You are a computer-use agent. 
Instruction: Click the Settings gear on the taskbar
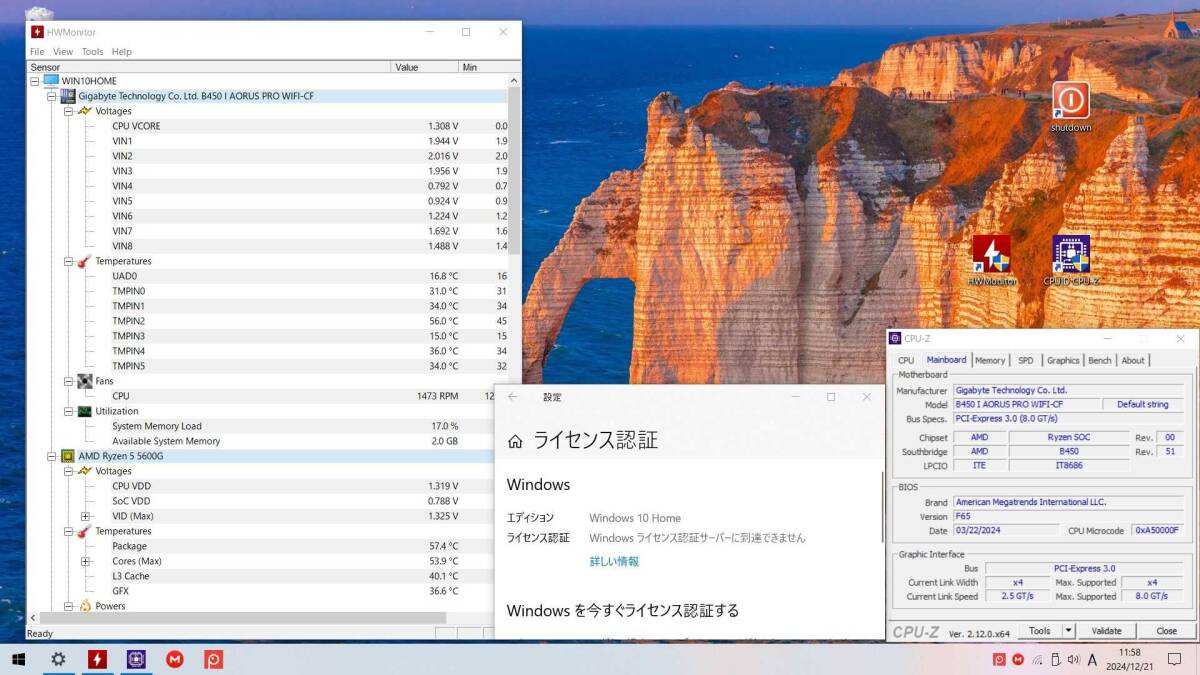(x=59, y=659)
